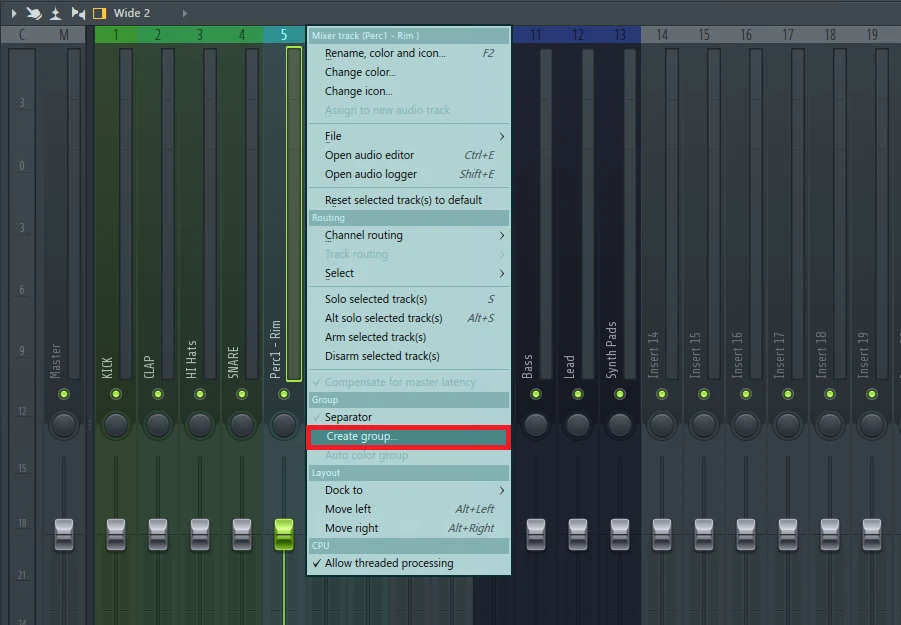Click the waveform meter view icon
901x625 pixels.
(56, 13)
